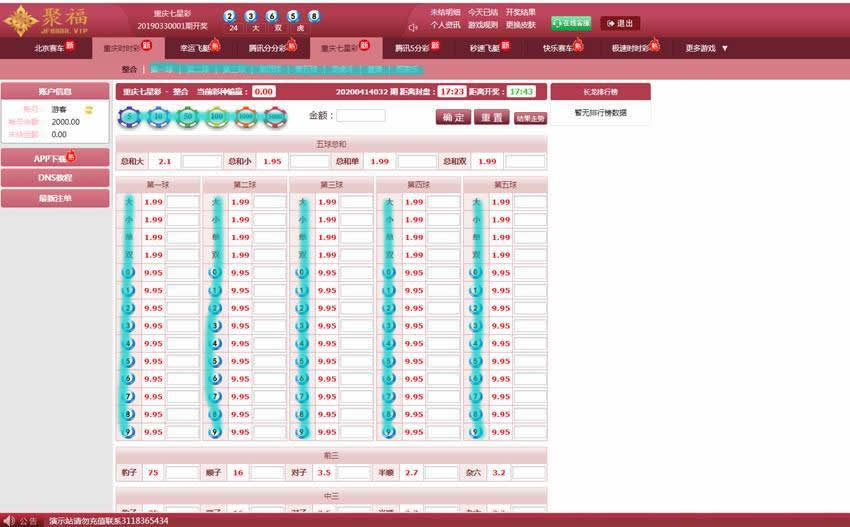Select the 5 value betting chip
This screenshot has width=850, height=527.
click(130, 116)
